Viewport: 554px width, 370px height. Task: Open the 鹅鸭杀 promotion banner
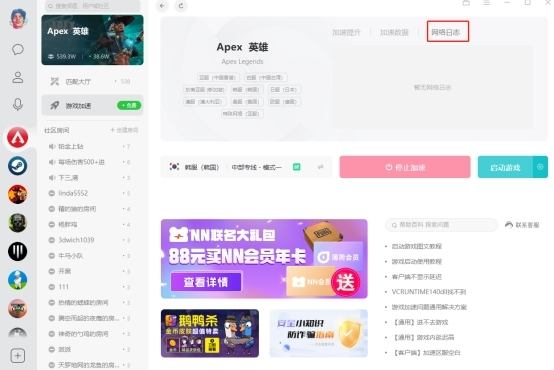[210, 333]
